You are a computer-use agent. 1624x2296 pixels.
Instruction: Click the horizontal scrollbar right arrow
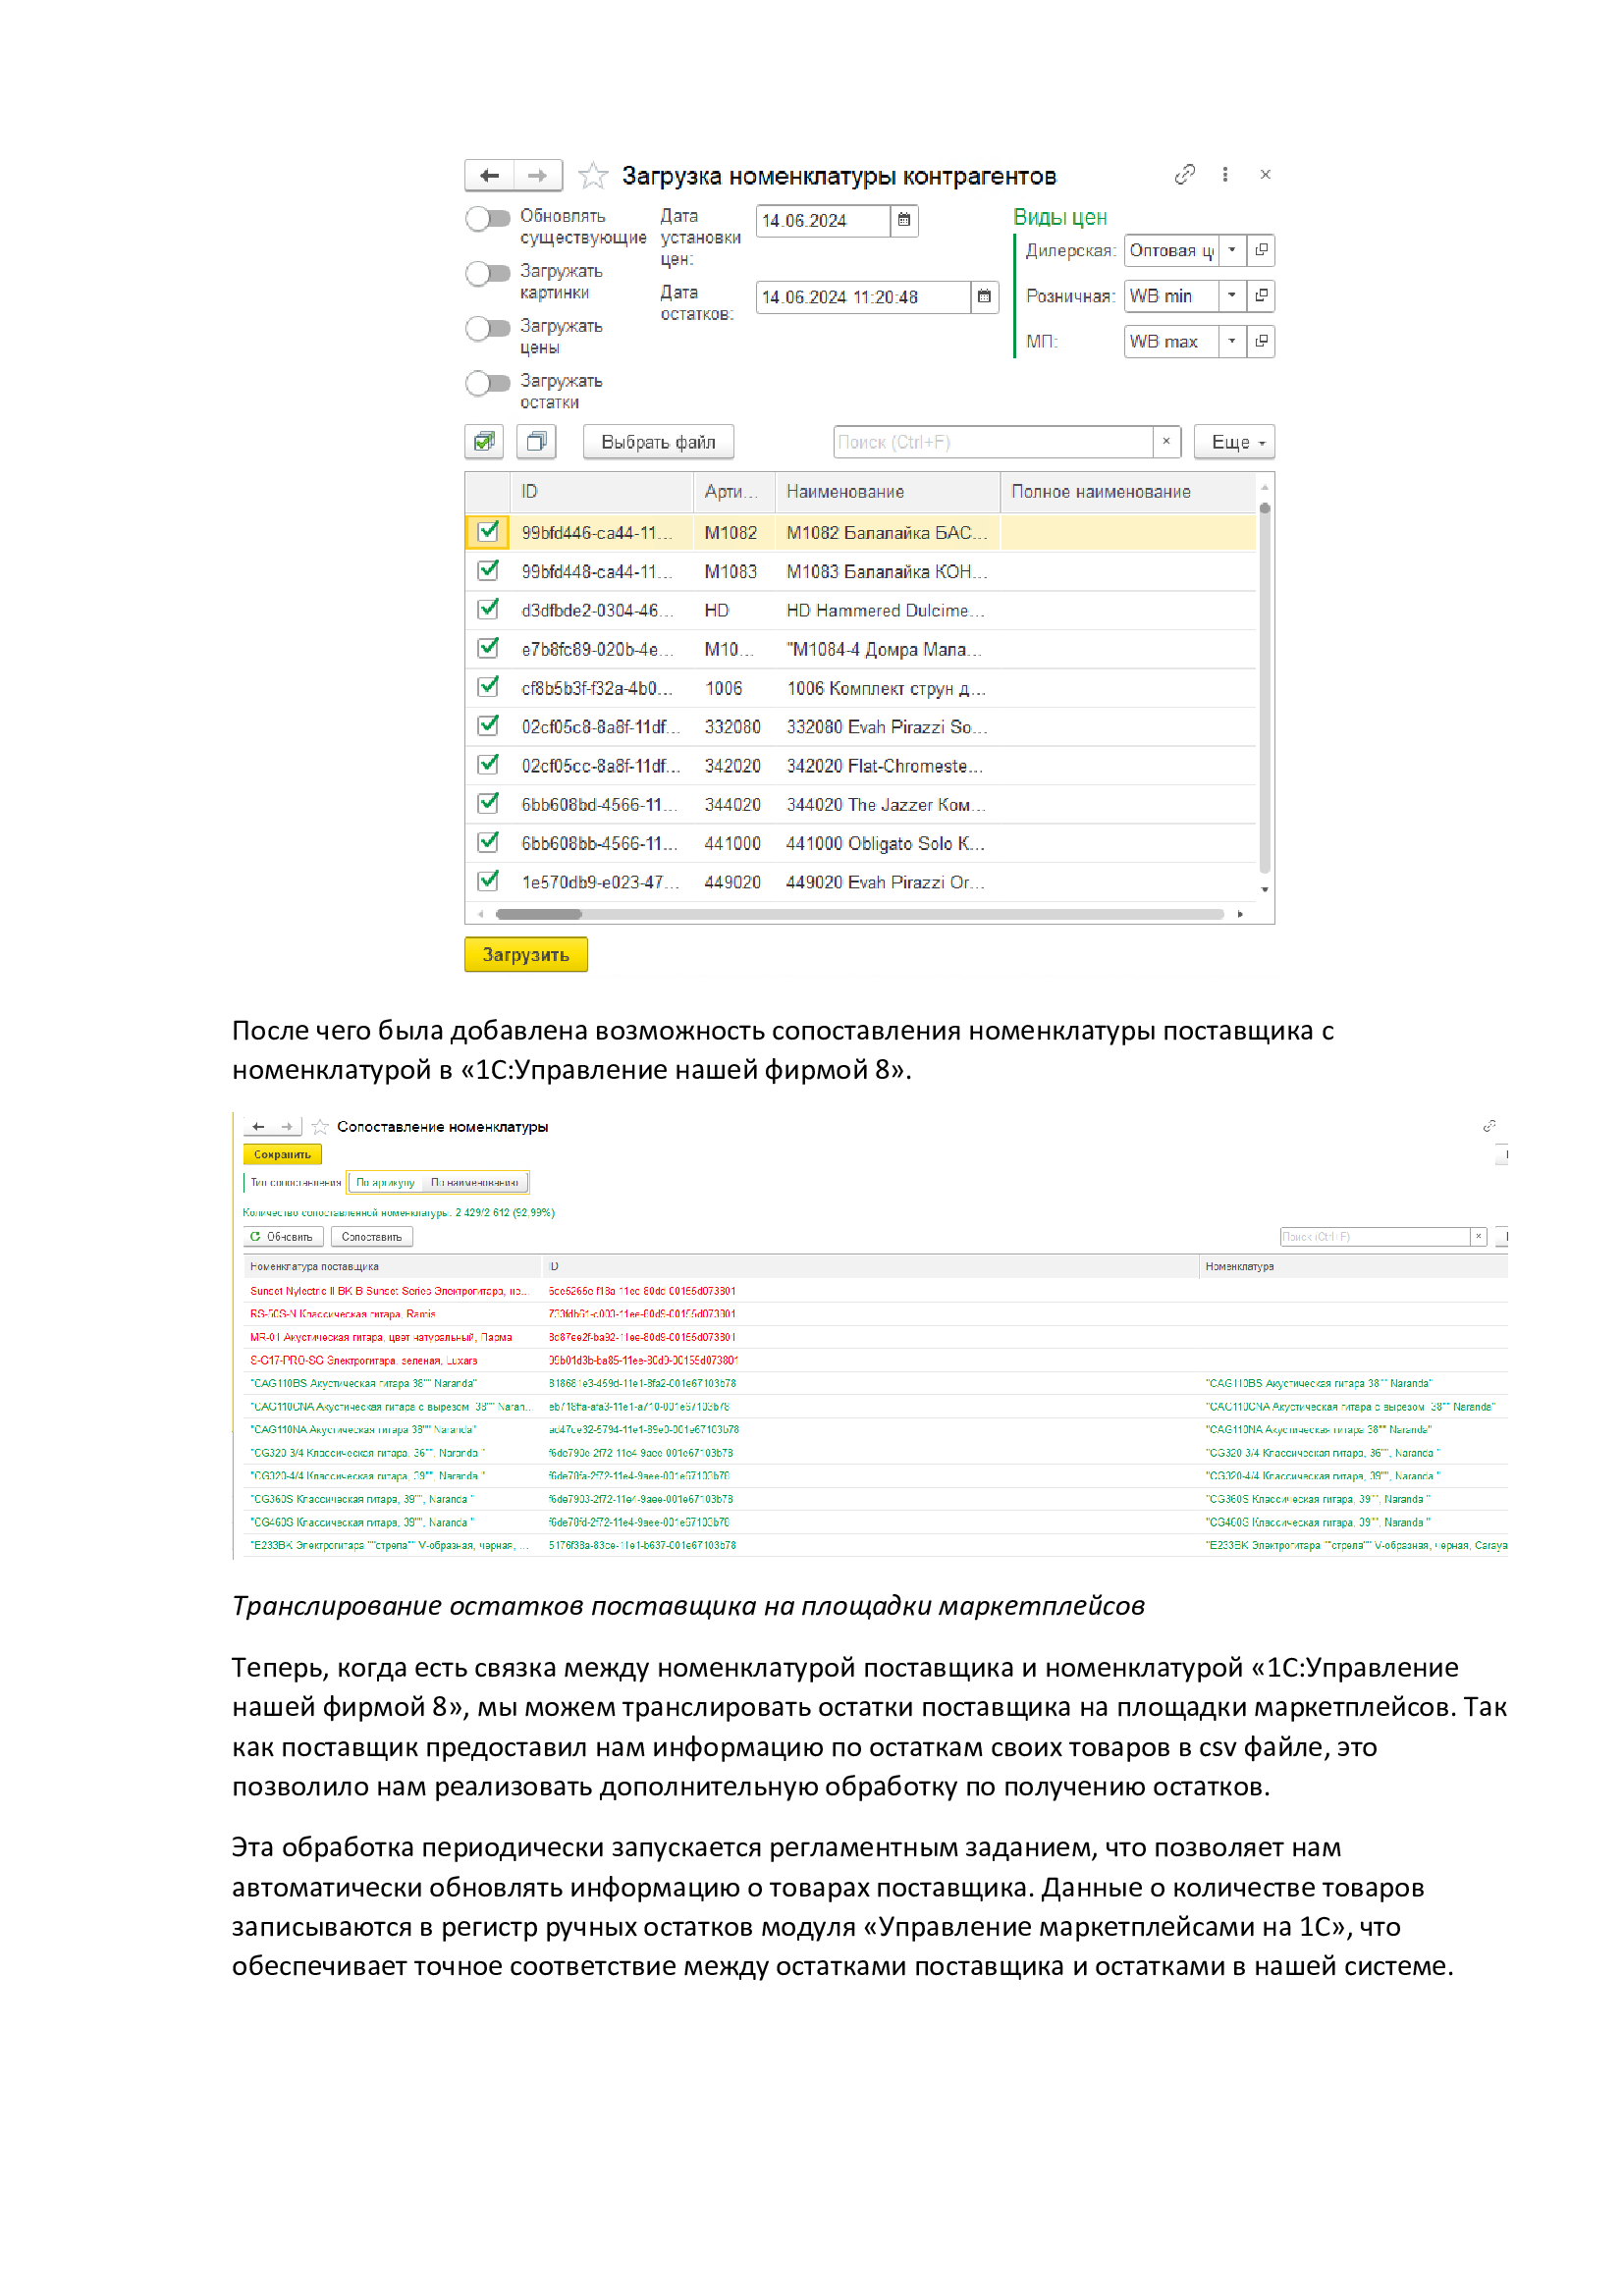[x=1241, y=914]
